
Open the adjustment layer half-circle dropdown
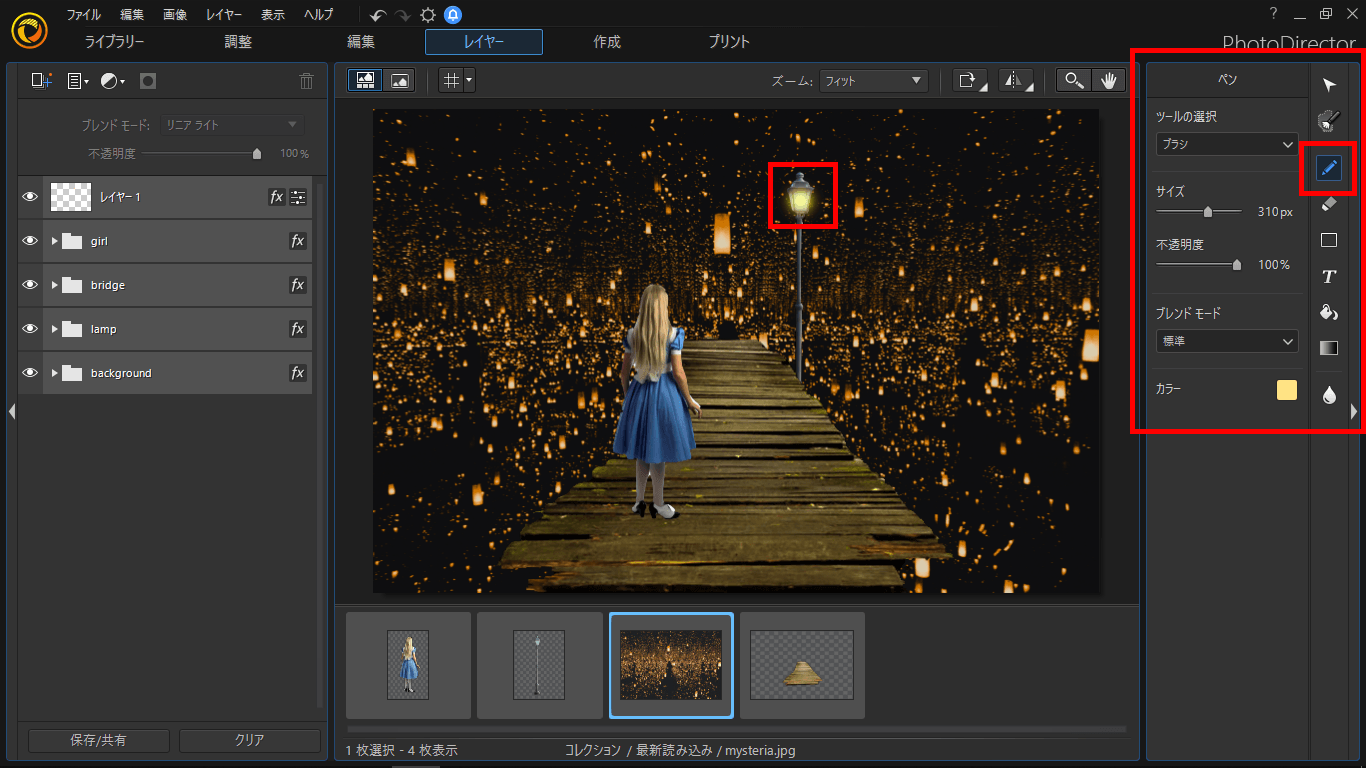[112, 81]
